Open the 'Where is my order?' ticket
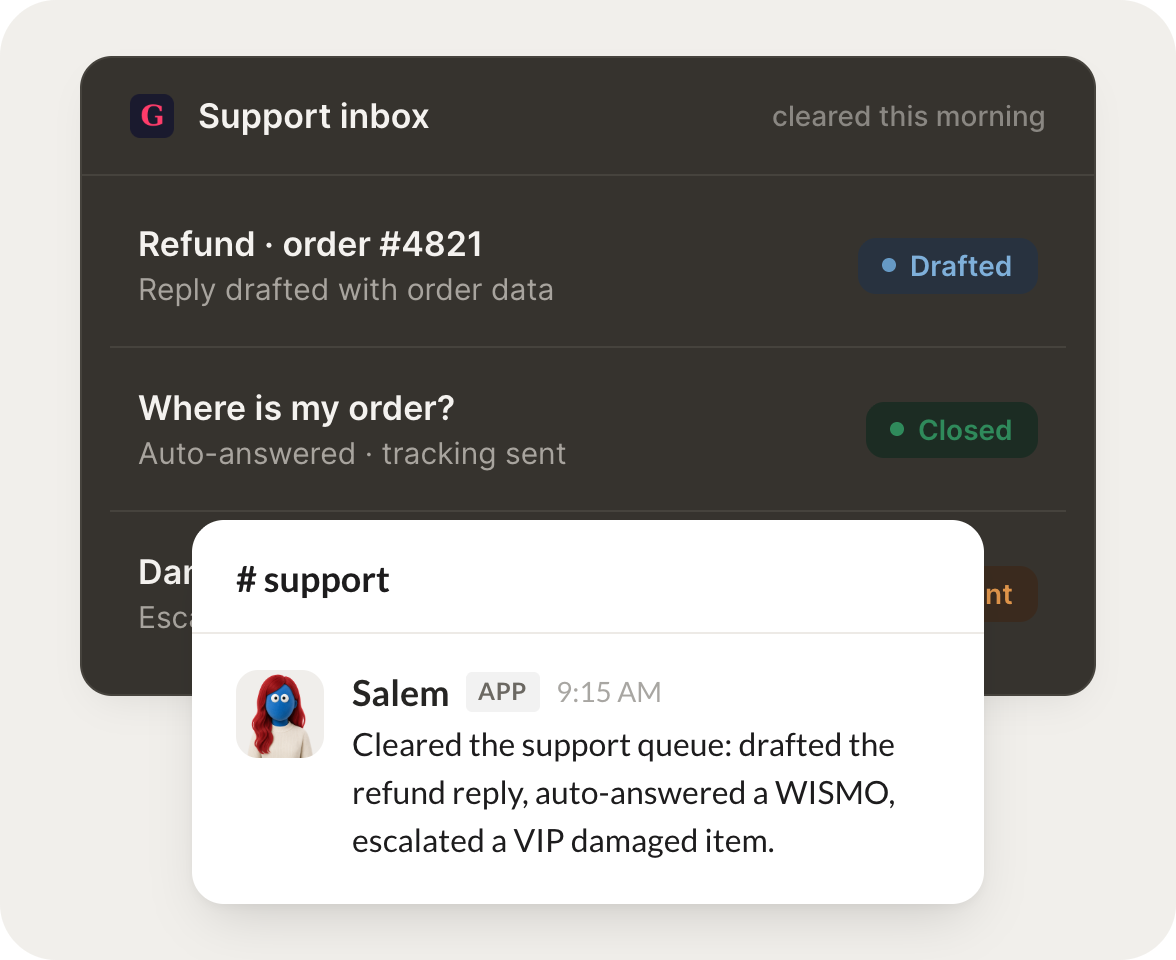1176x960 pixels. [x=588, y=430]
